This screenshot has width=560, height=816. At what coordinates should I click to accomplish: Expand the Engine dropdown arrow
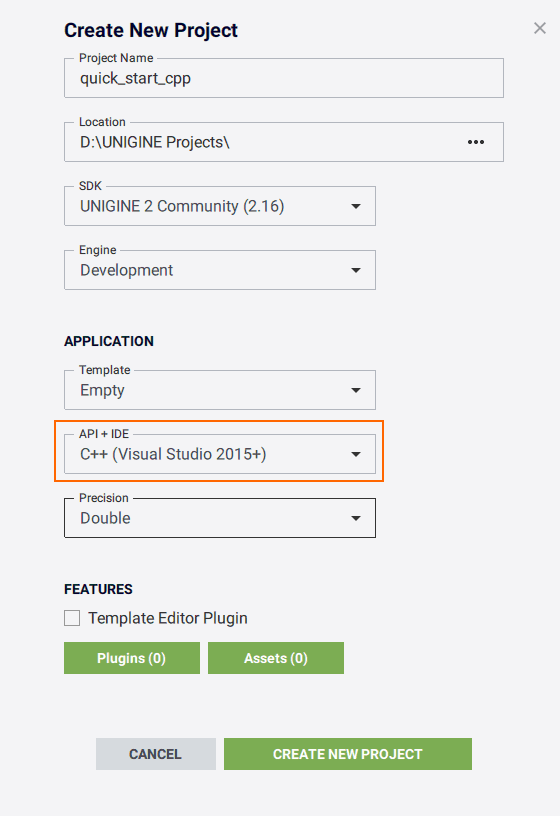tap(356, 271)
